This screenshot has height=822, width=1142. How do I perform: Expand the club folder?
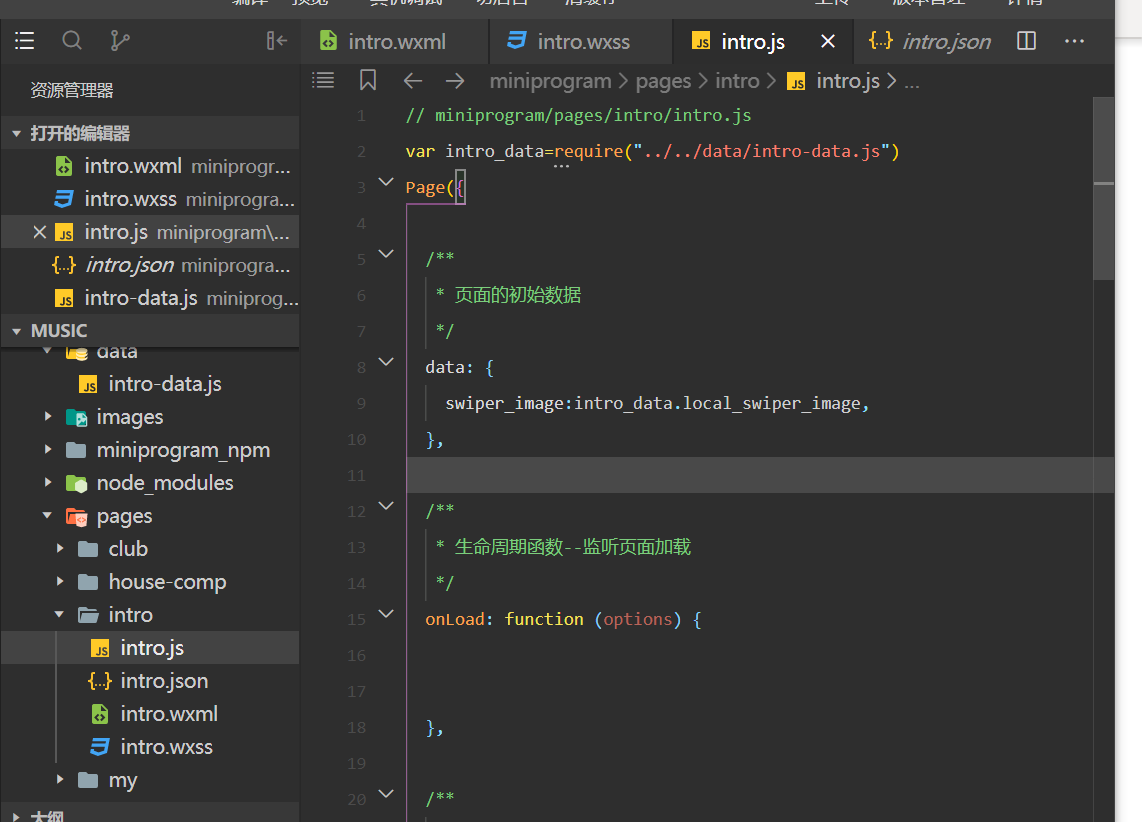60,548
